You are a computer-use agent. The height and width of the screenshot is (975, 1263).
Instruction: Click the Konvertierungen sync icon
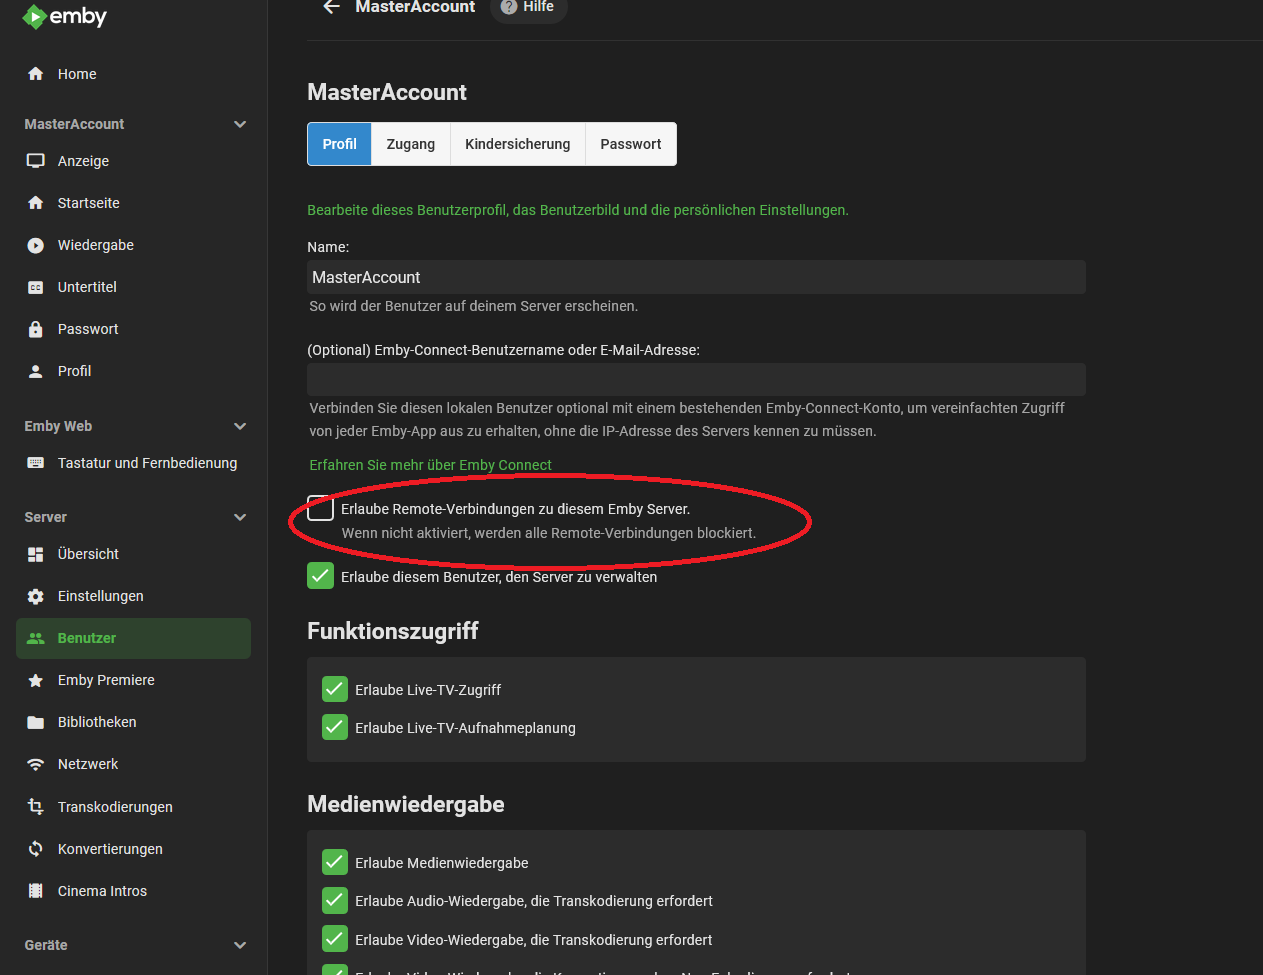(36, 849)
